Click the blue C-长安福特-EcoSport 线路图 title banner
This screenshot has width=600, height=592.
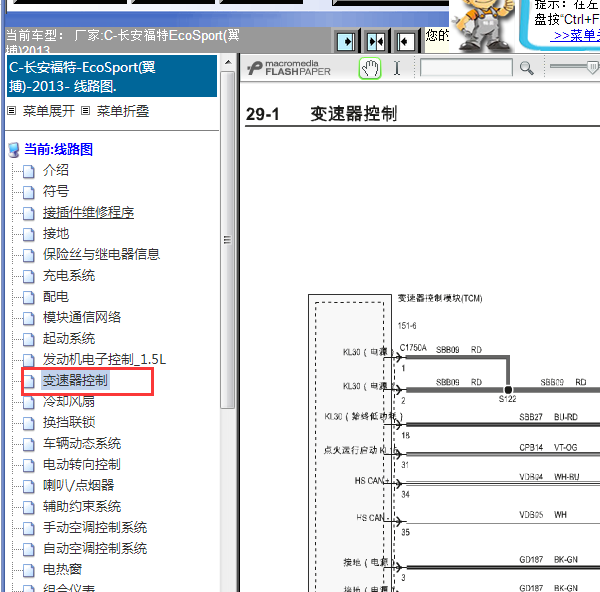(112, 76)
